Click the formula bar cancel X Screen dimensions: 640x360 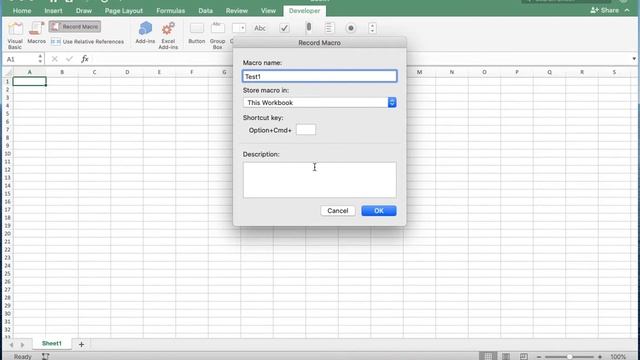(55, 59)
